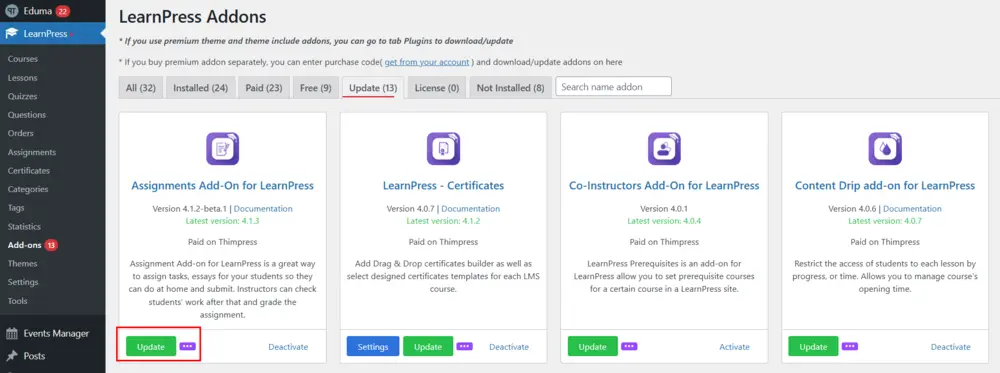This screenshot has width=1000, height=373.
Task: Click the Events Manager calendar icon
Action: [11, 333]
